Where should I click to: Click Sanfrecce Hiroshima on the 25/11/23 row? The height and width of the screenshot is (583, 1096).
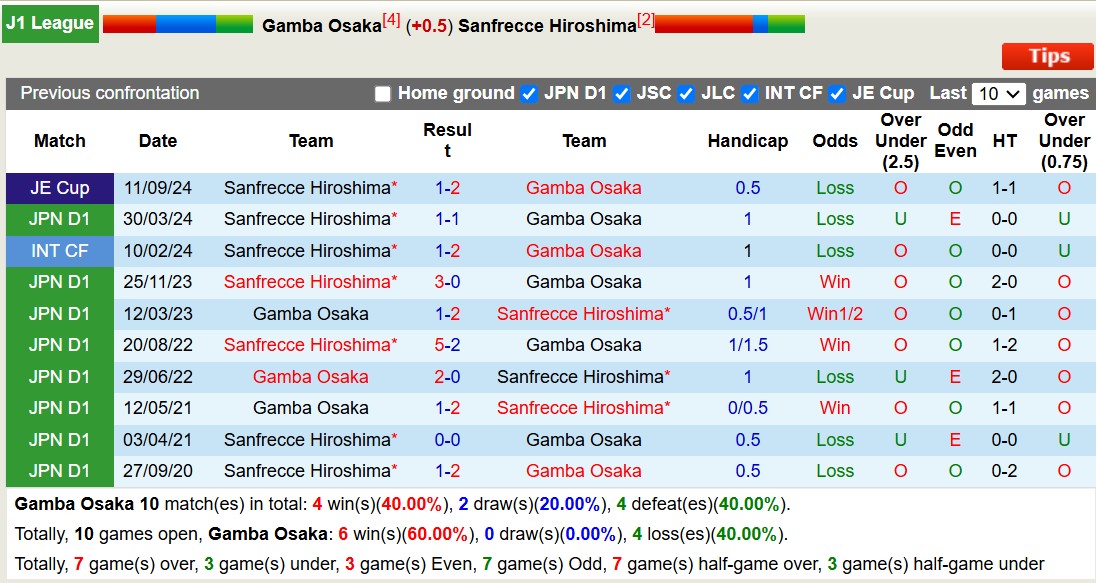304,282
